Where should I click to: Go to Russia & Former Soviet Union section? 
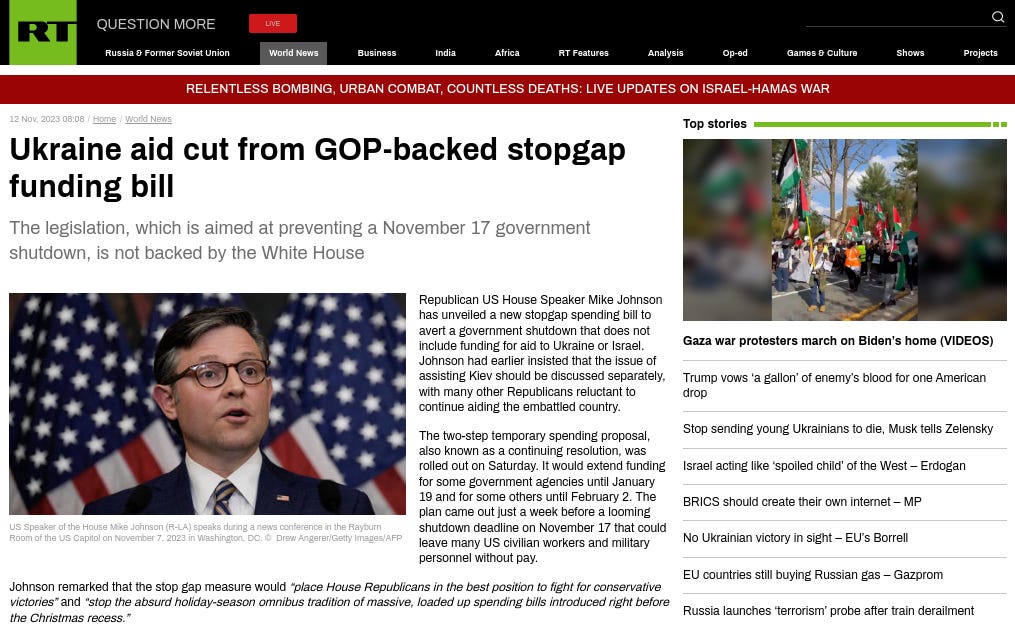pos(167,53)
